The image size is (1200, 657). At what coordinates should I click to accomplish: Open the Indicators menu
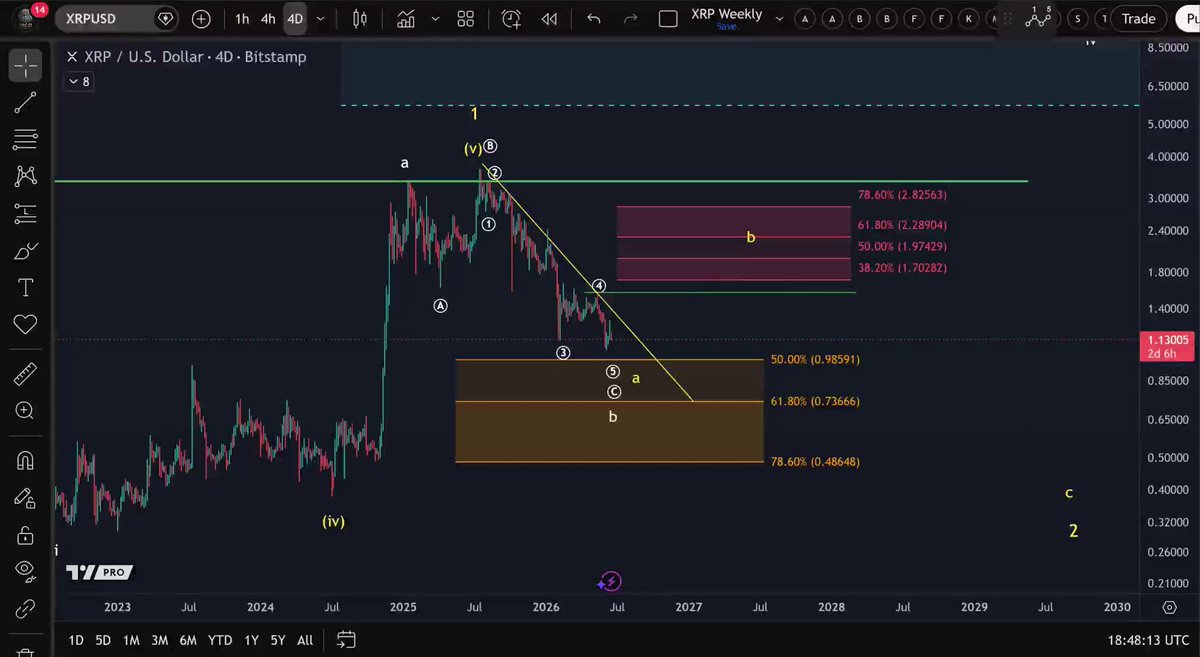pos(405,18)
